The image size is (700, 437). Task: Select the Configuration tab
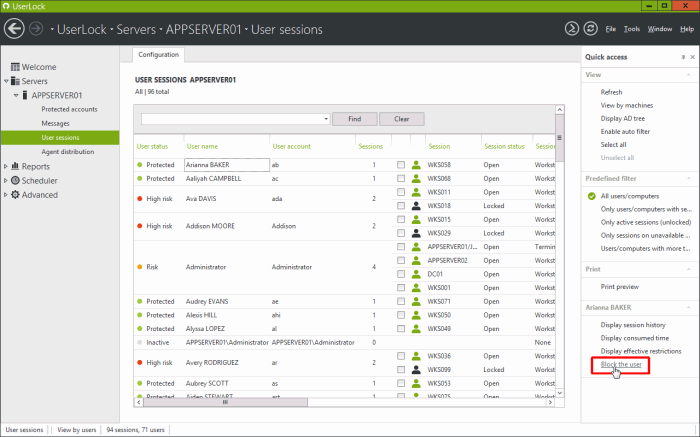[x=158, y=54]
